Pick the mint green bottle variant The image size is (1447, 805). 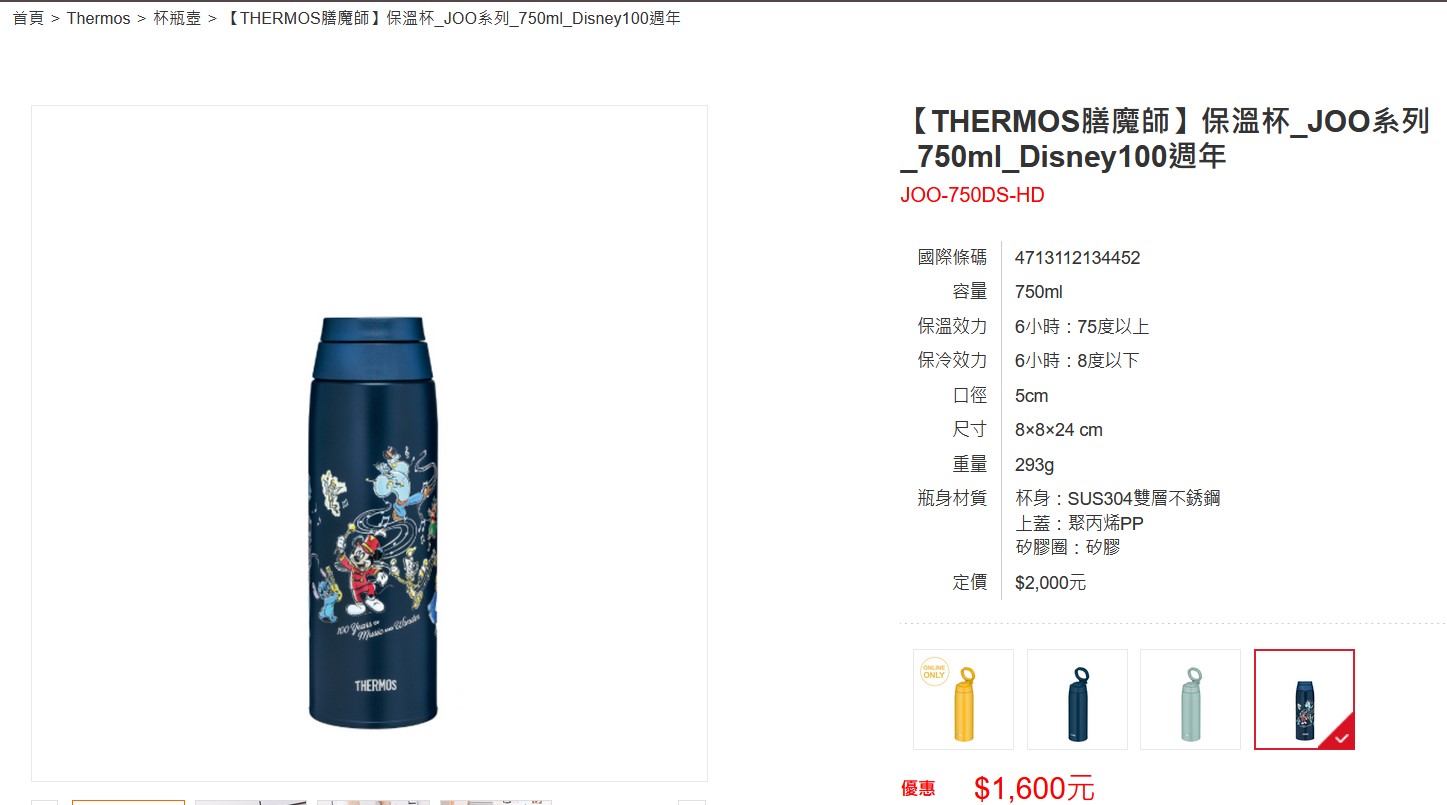(x=1190, y=699)
